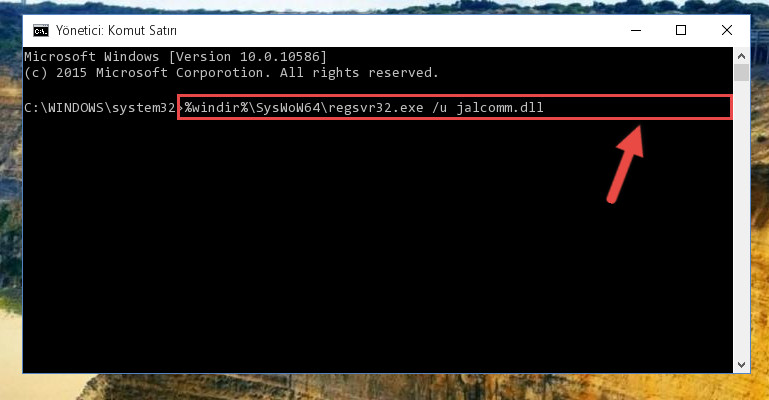Image resolution: width=769 pixels, height=400 pixels.
Task: Click the Microsoft Corporation copyright line
Action: [x=231, y=73]
